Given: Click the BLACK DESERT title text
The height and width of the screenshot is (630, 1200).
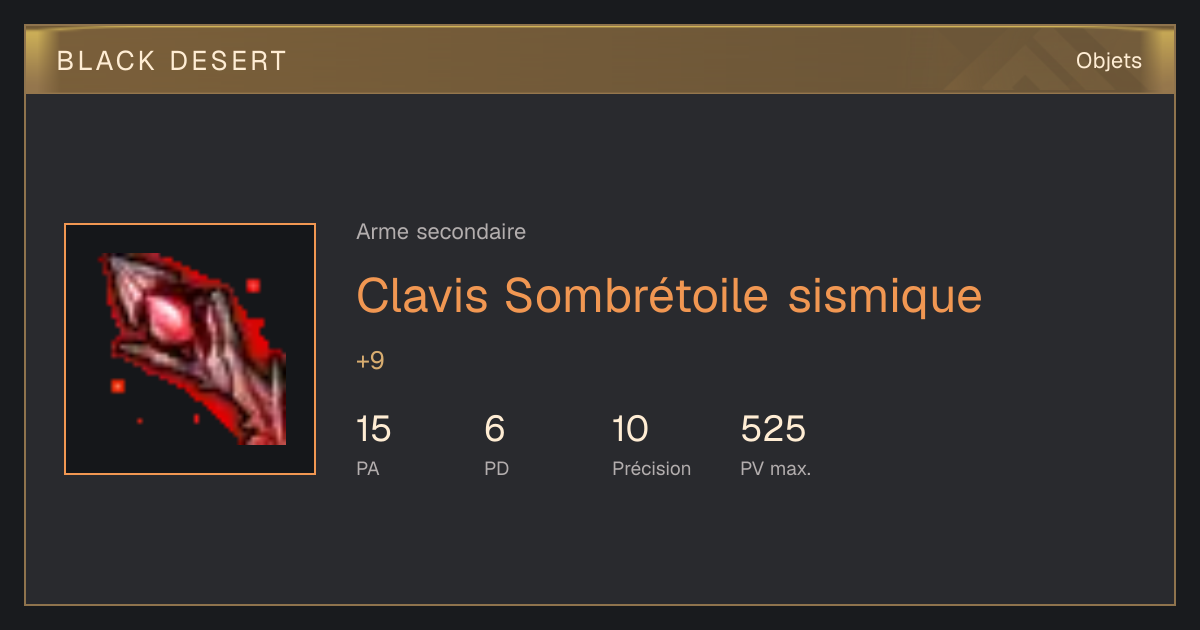Looking at the screenshot, I should tap(172, 61).
